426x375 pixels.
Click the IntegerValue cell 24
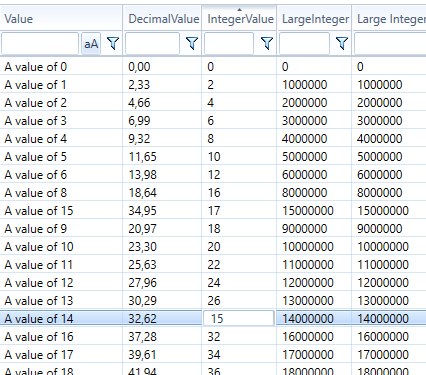click(239, 283)
